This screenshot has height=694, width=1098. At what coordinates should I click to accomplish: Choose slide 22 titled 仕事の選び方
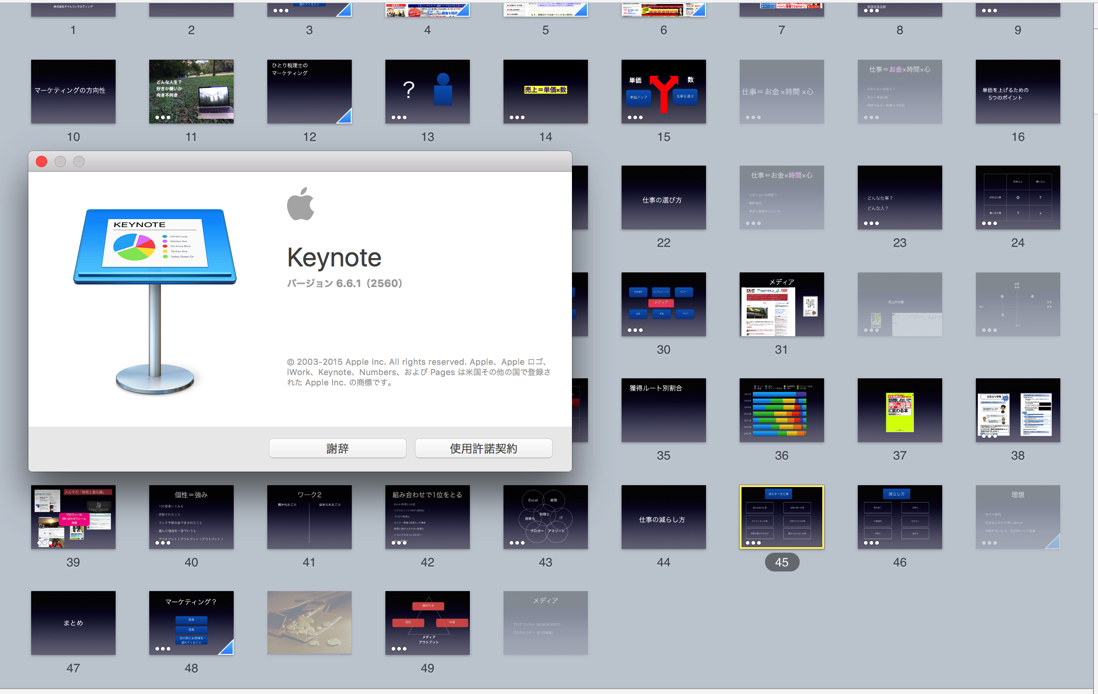click(x=663, y=198)
